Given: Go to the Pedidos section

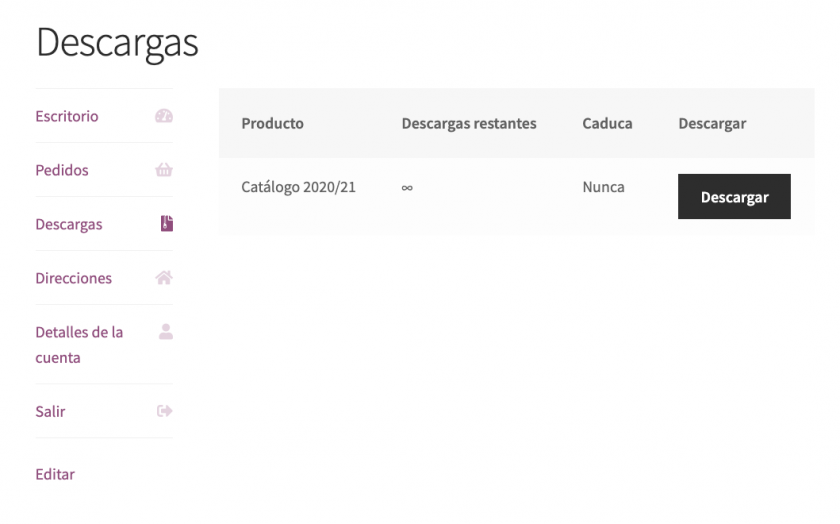Looking at the screenshot, I should 62,170.
